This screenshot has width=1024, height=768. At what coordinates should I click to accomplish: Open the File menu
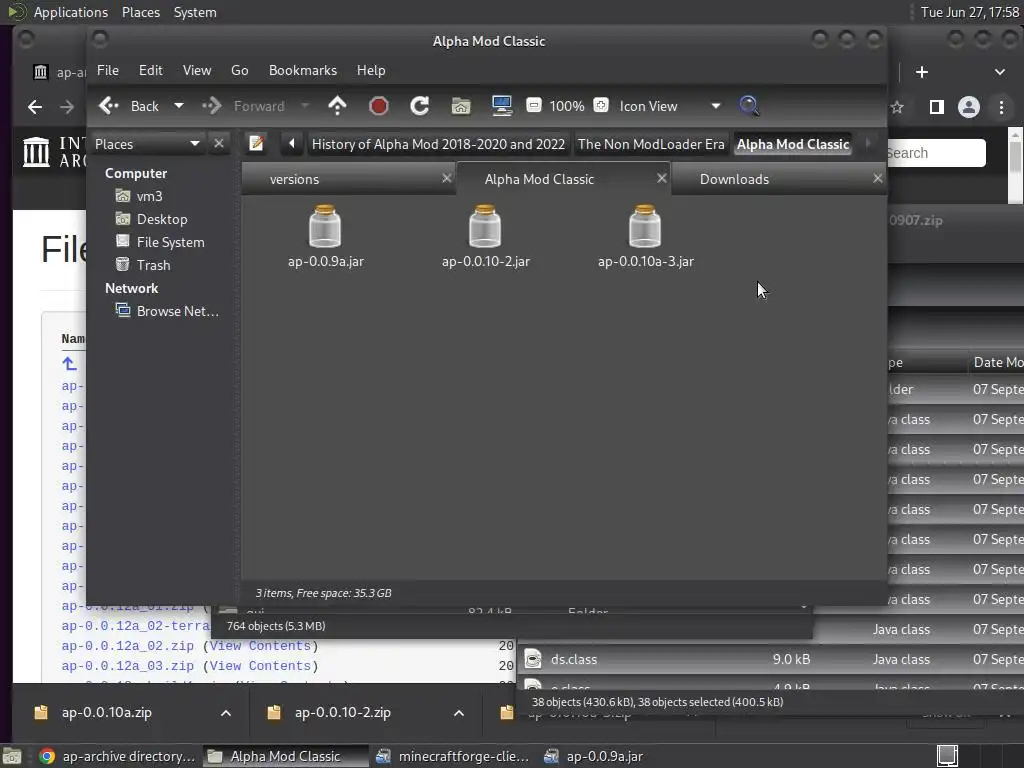click(x=108, y=71)
